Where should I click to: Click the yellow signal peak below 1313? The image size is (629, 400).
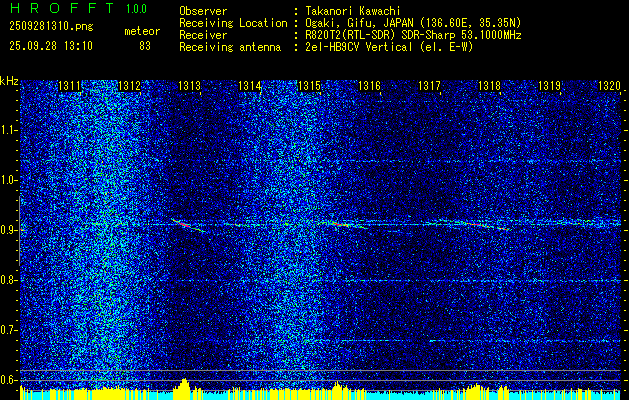pos(183,389)
